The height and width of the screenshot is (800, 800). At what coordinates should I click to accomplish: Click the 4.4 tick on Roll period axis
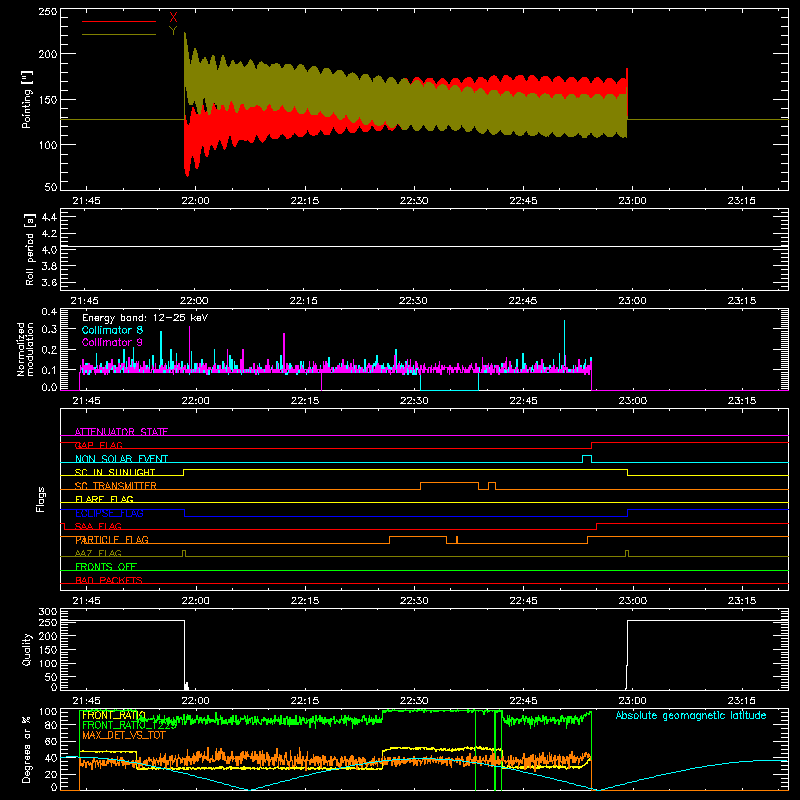tap(49, 217)
